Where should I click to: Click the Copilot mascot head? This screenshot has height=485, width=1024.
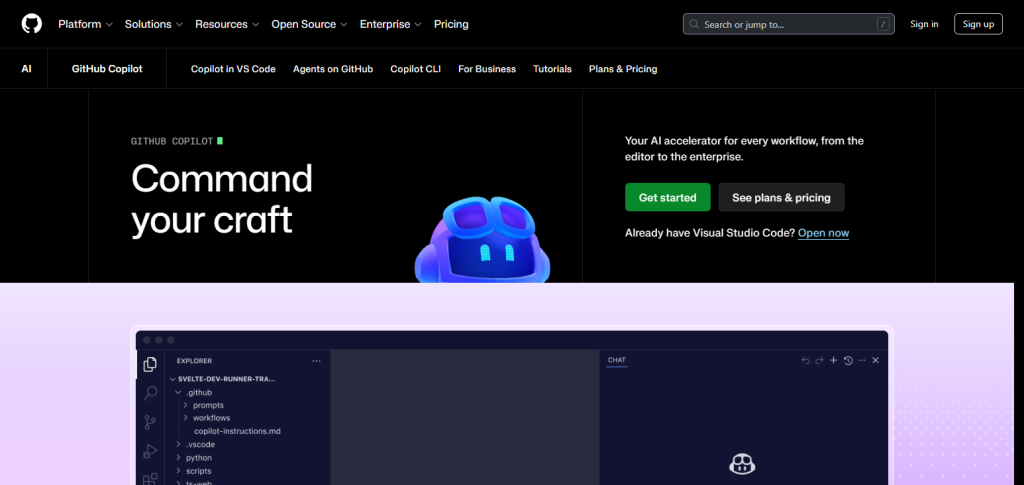tap(483, 240)
